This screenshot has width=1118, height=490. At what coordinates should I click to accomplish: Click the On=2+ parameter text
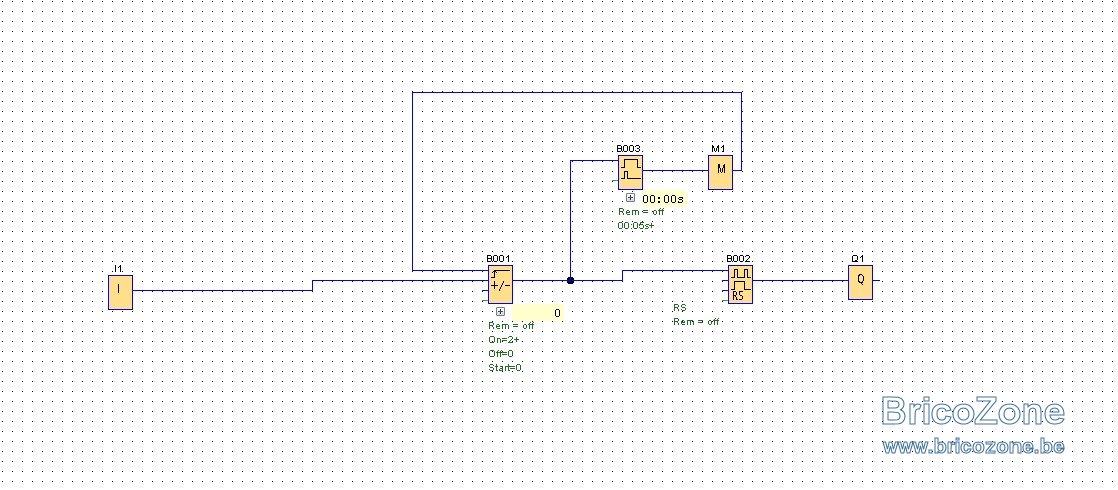point(503,340)
